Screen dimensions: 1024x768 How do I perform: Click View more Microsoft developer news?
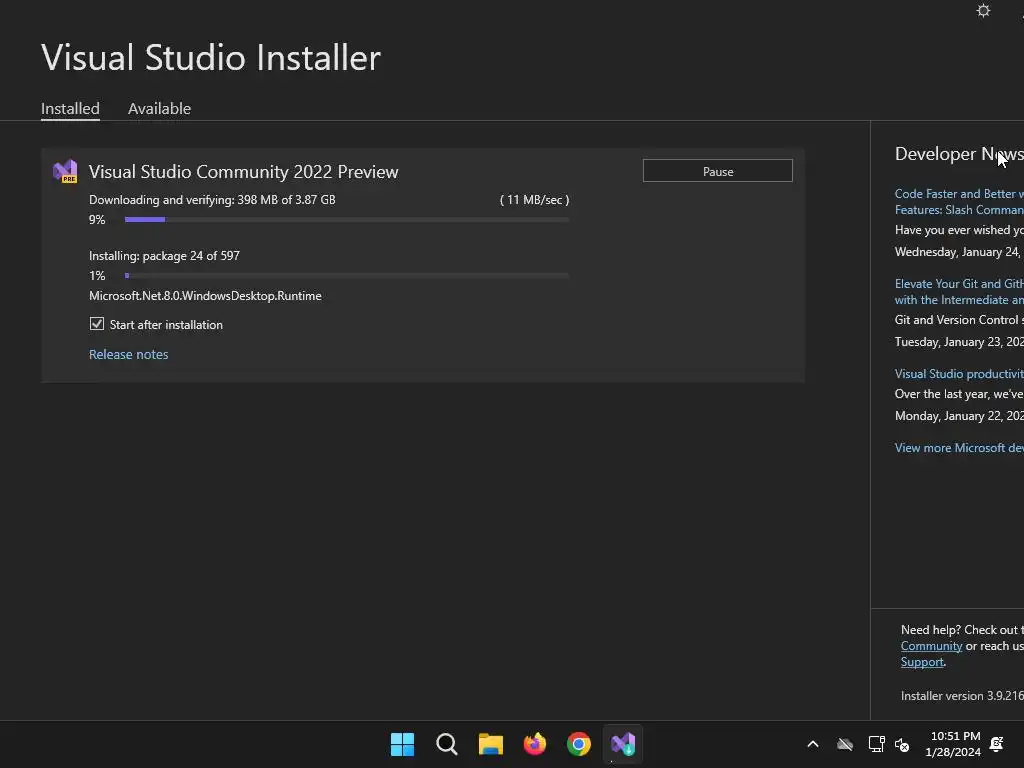[x=959, y=447]
